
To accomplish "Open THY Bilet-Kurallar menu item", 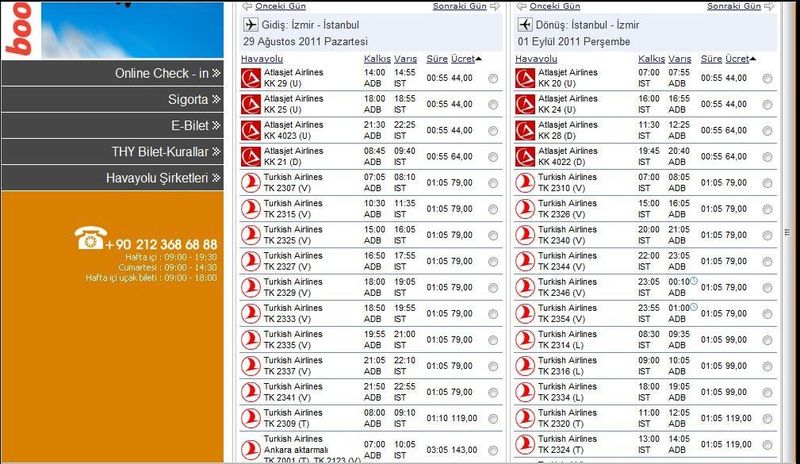I will [112, 152].
